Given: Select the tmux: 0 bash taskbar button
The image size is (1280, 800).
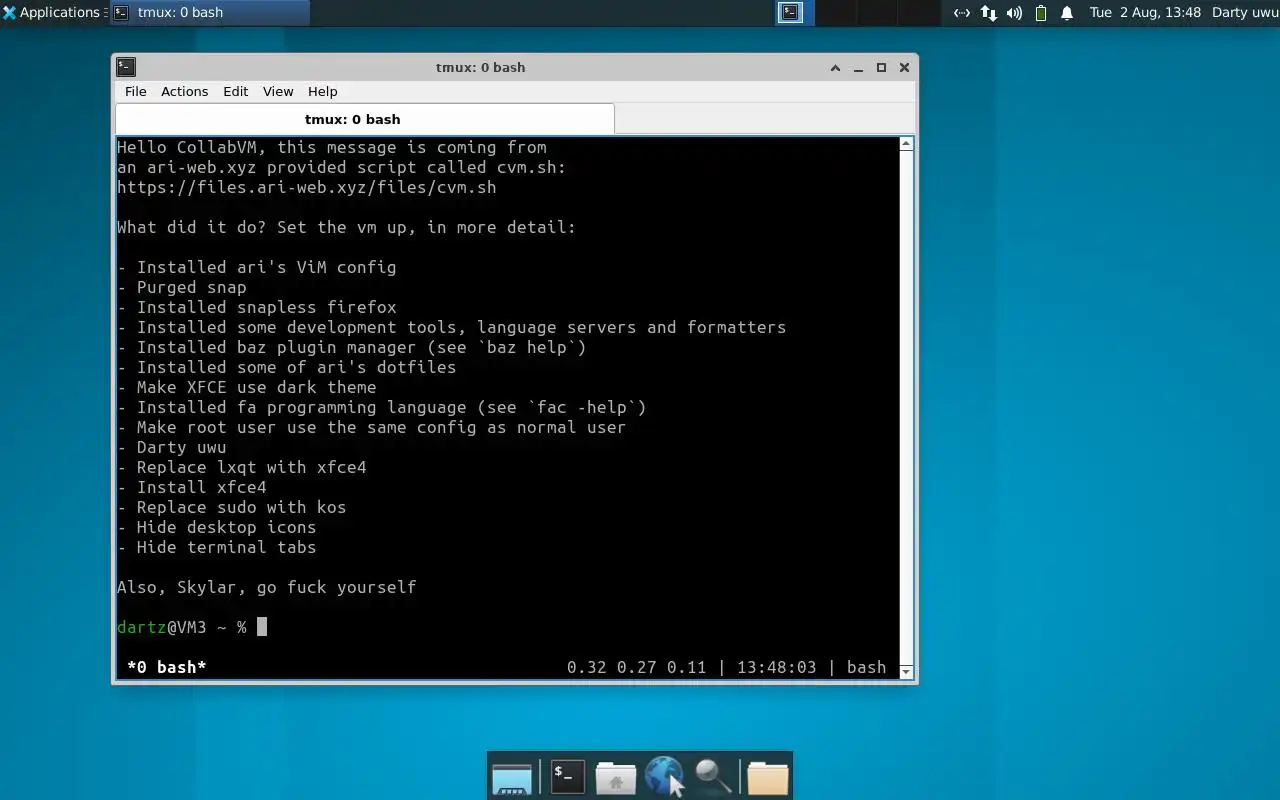Looking at the screenshot, I should tap(209, 13).
